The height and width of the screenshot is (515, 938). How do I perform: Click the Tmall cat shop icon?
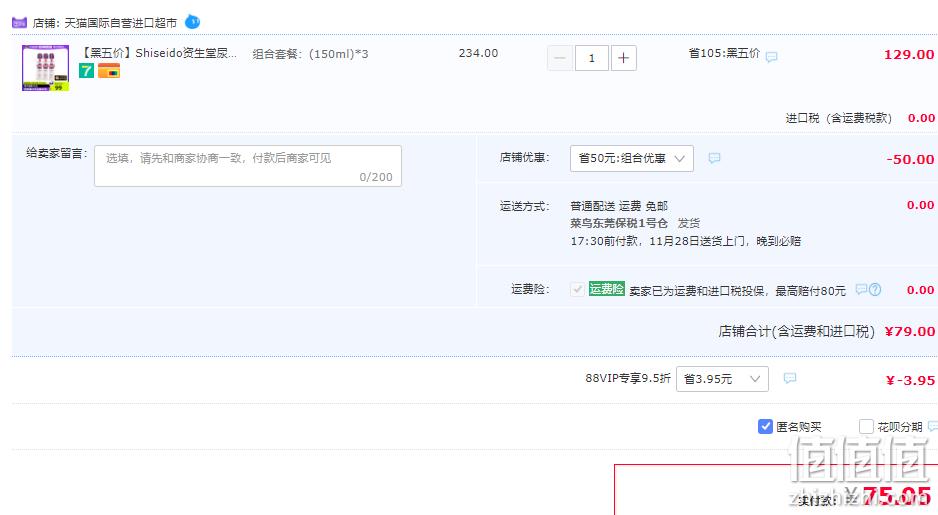tap(19, 23)
